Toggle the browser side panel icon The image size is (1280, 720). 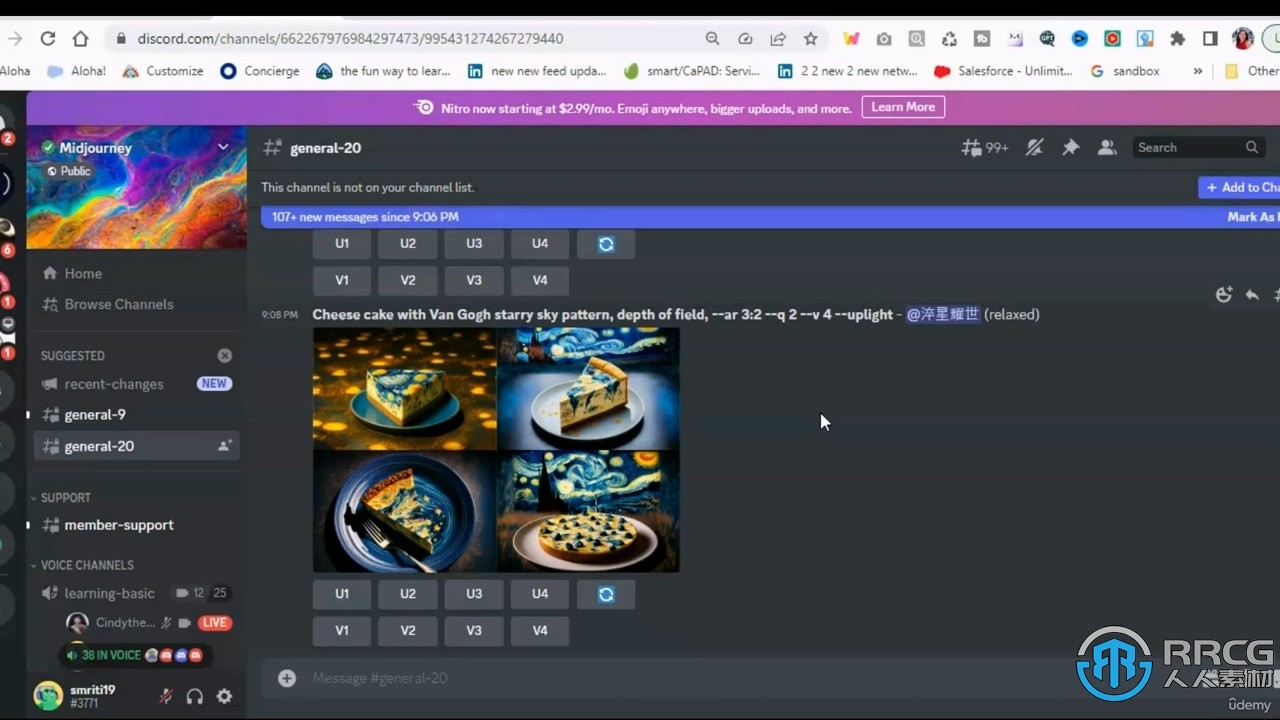(1210, 39)
